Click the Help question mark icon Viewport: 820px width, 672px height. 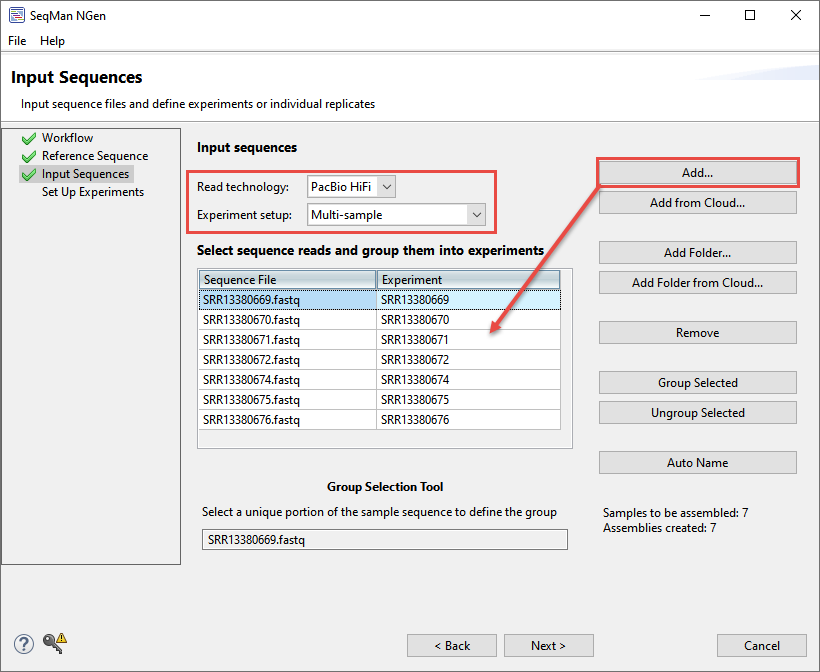tap(22, 643)
